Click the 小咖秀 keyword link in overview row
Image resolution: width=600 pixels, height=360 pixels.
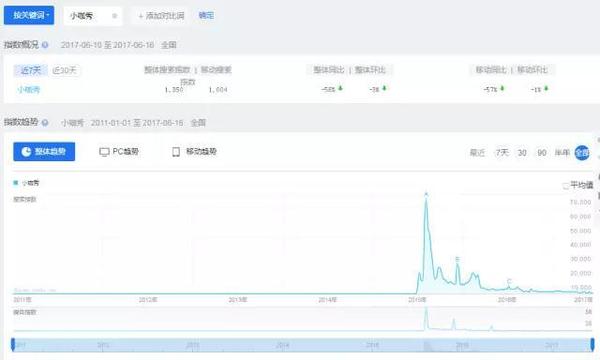(29, 90)
